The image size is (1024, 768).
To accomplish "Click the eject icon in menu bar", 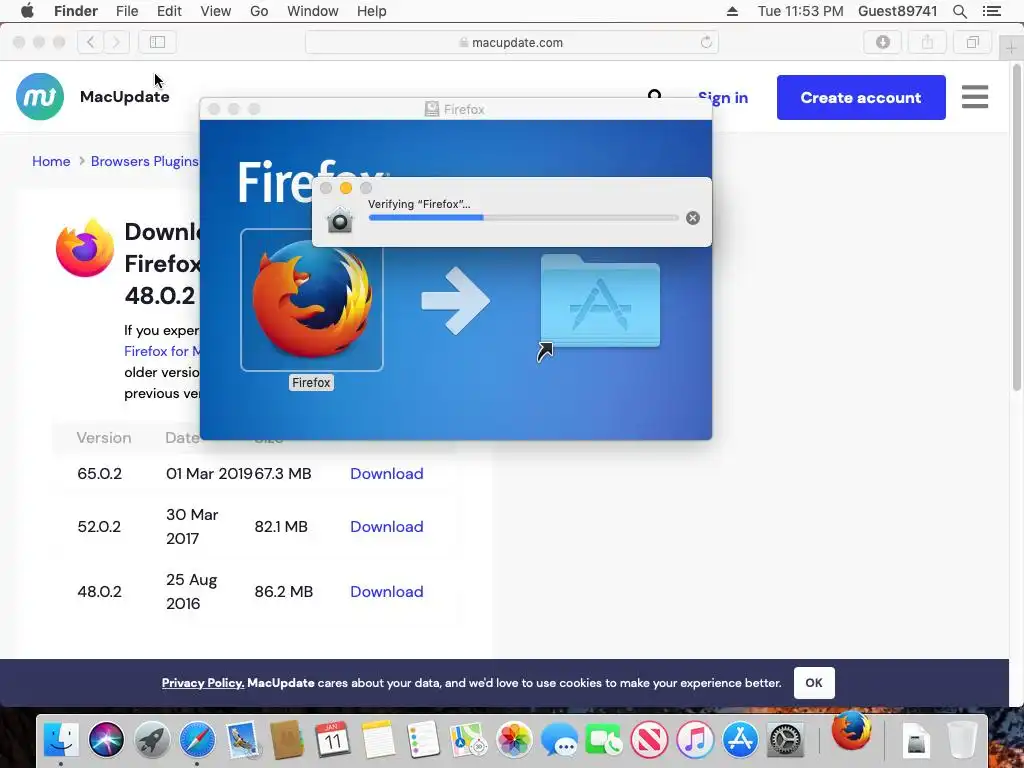I will [732, 11].
